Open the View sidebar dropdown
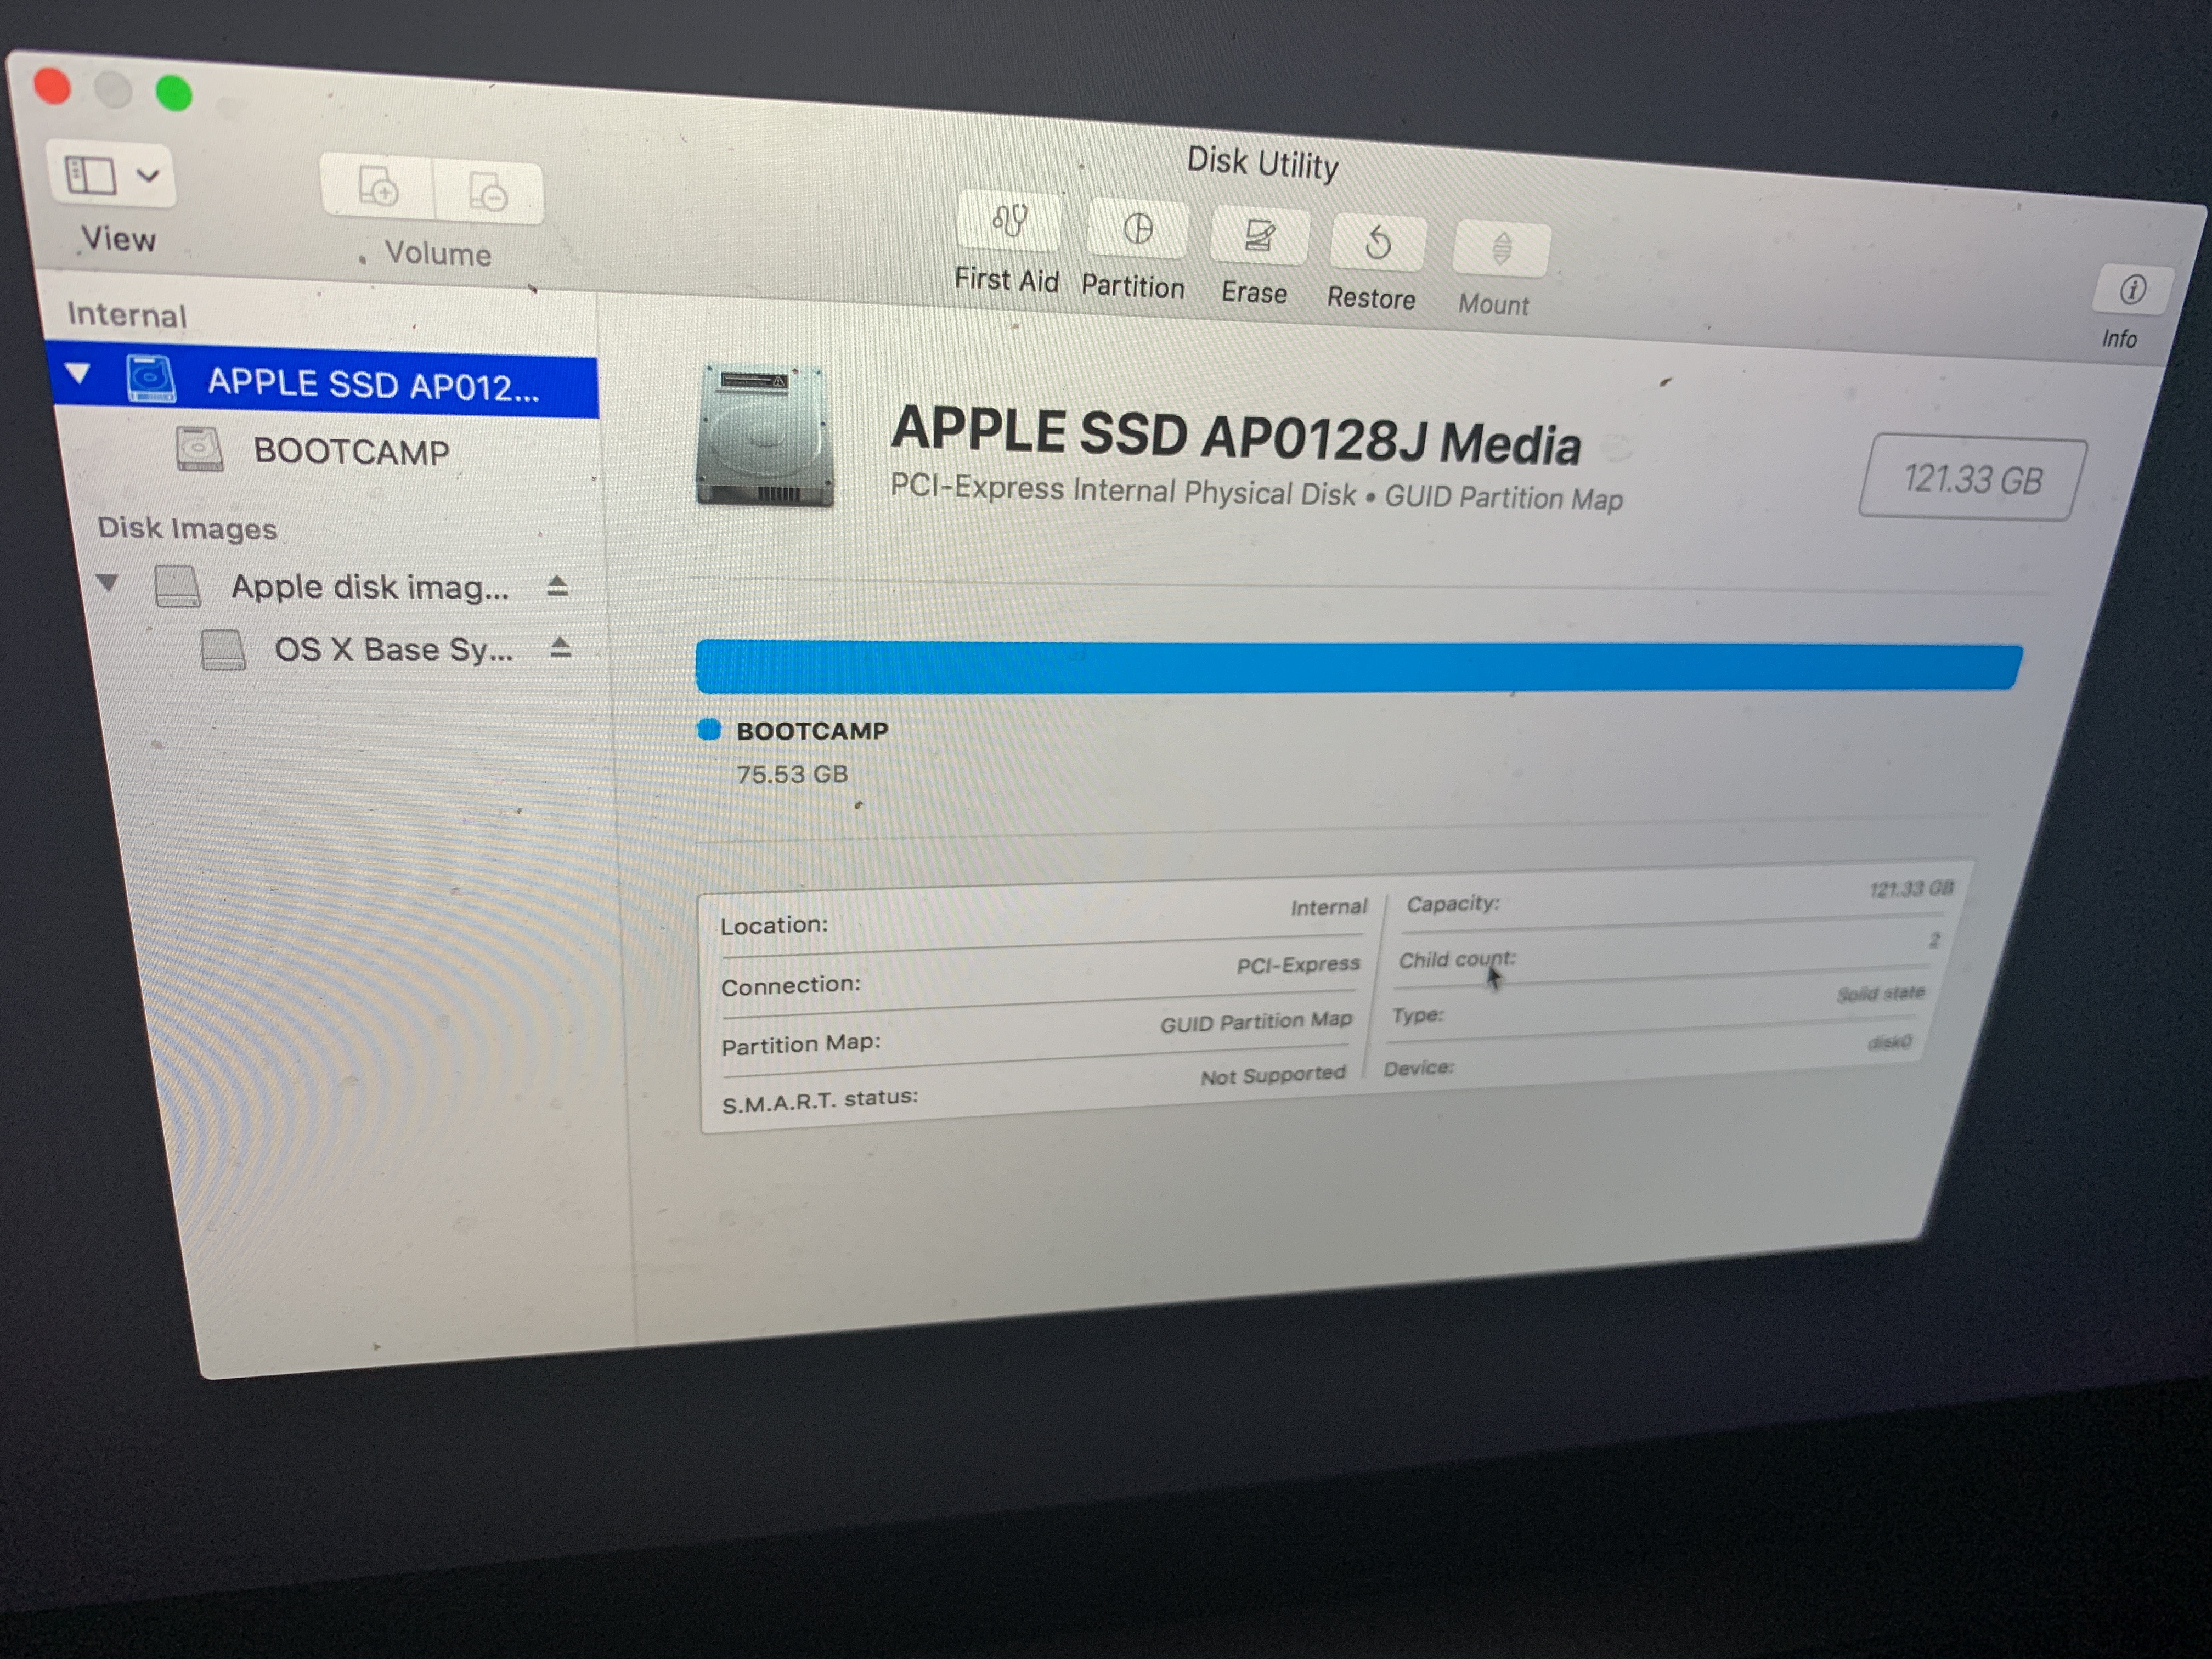The height and width of the screenshot is (1659, 2212). 111,175
